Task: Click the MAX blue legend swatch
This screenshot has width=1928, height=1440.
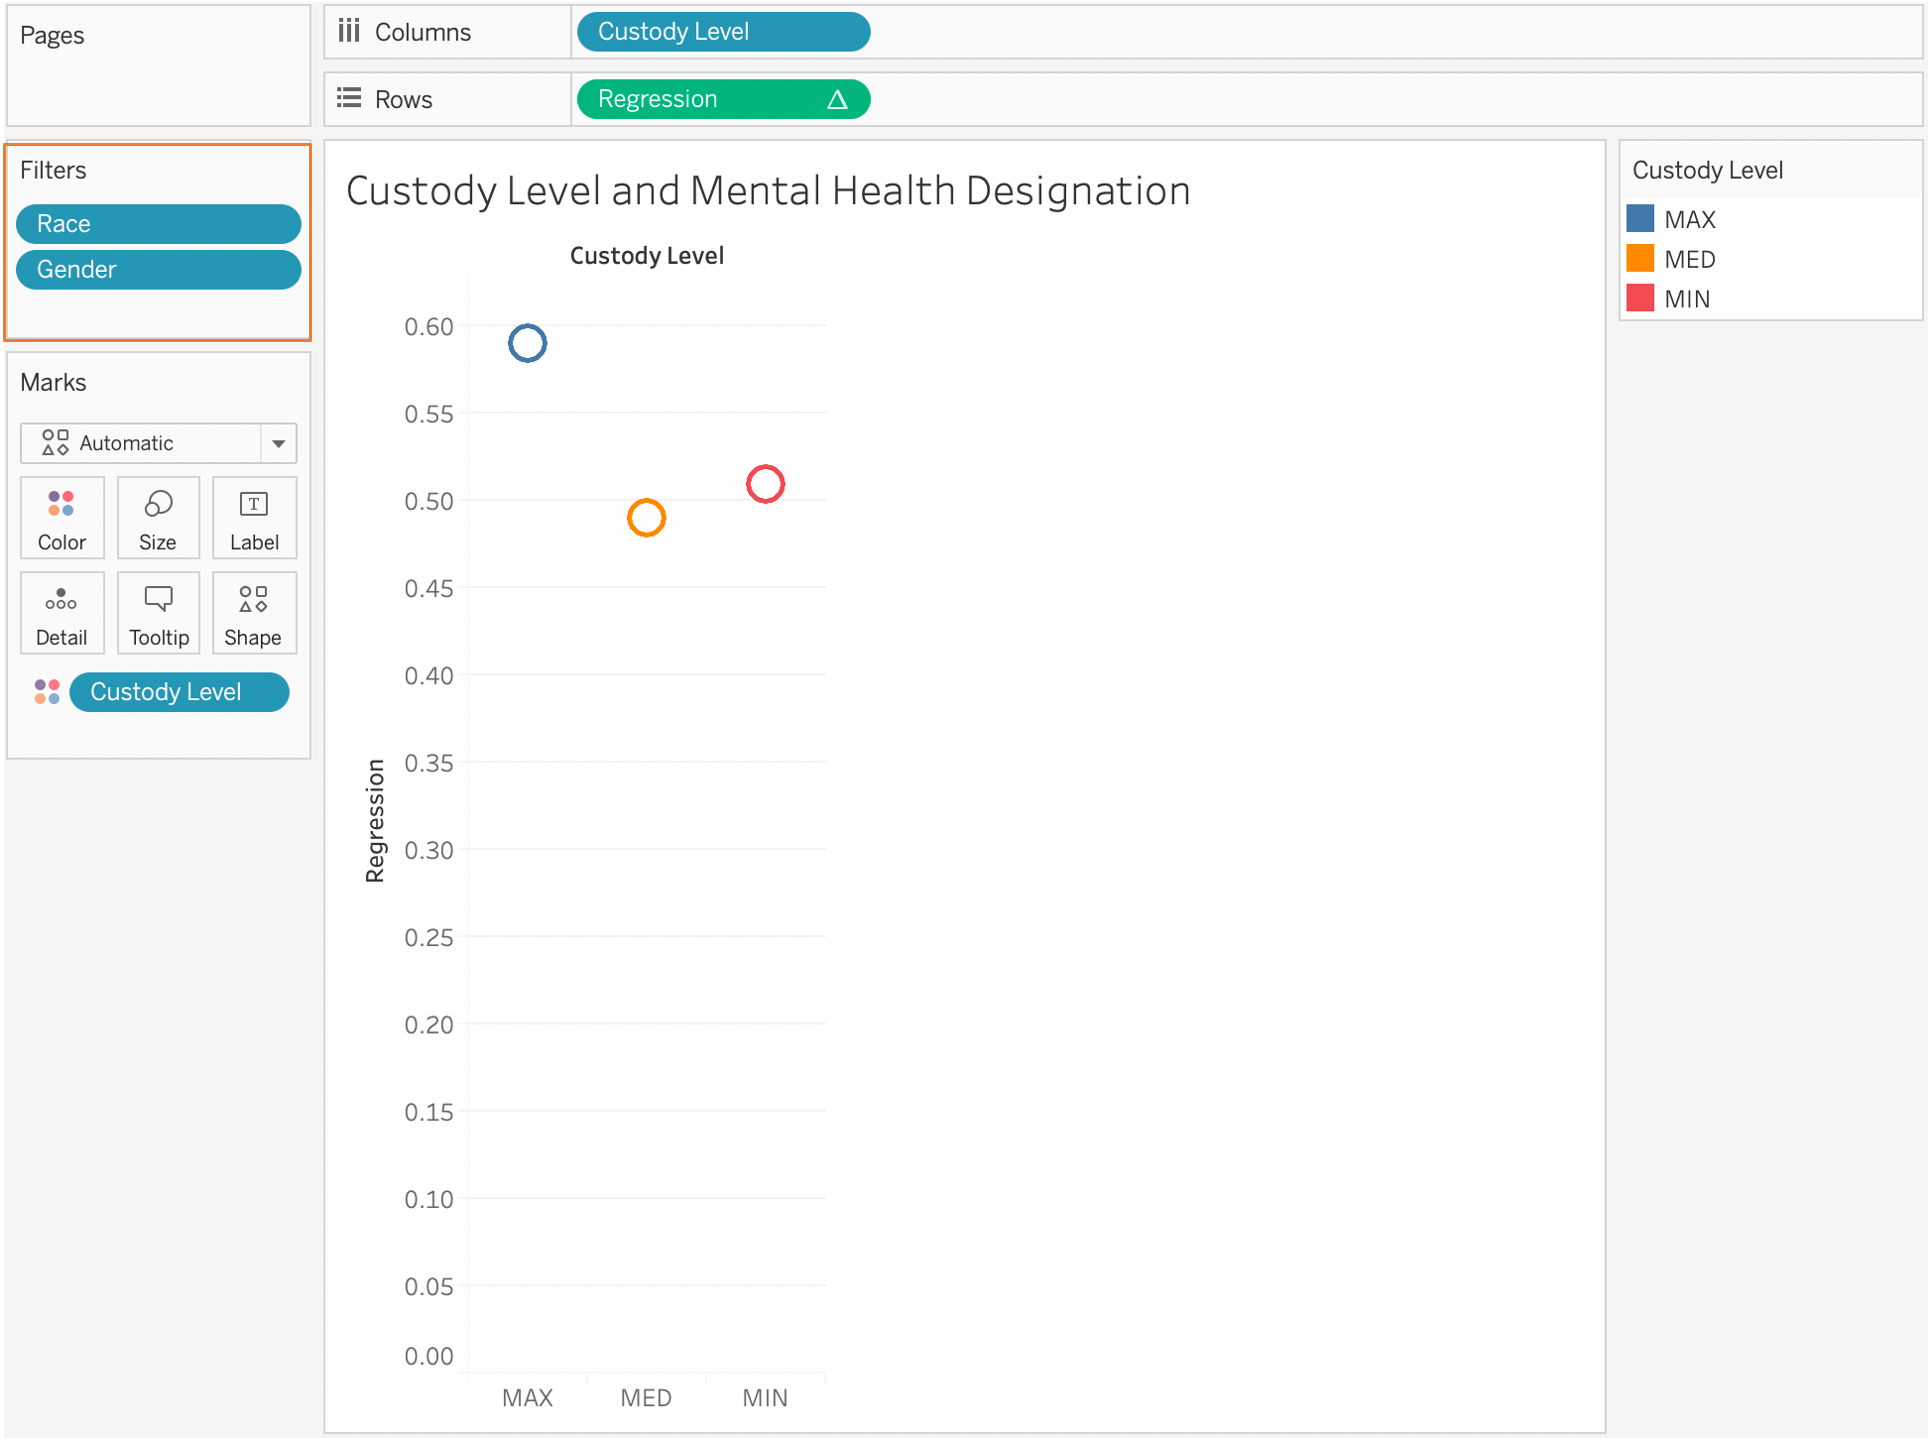Action: pyautogui.click(x=1640, y=219)
